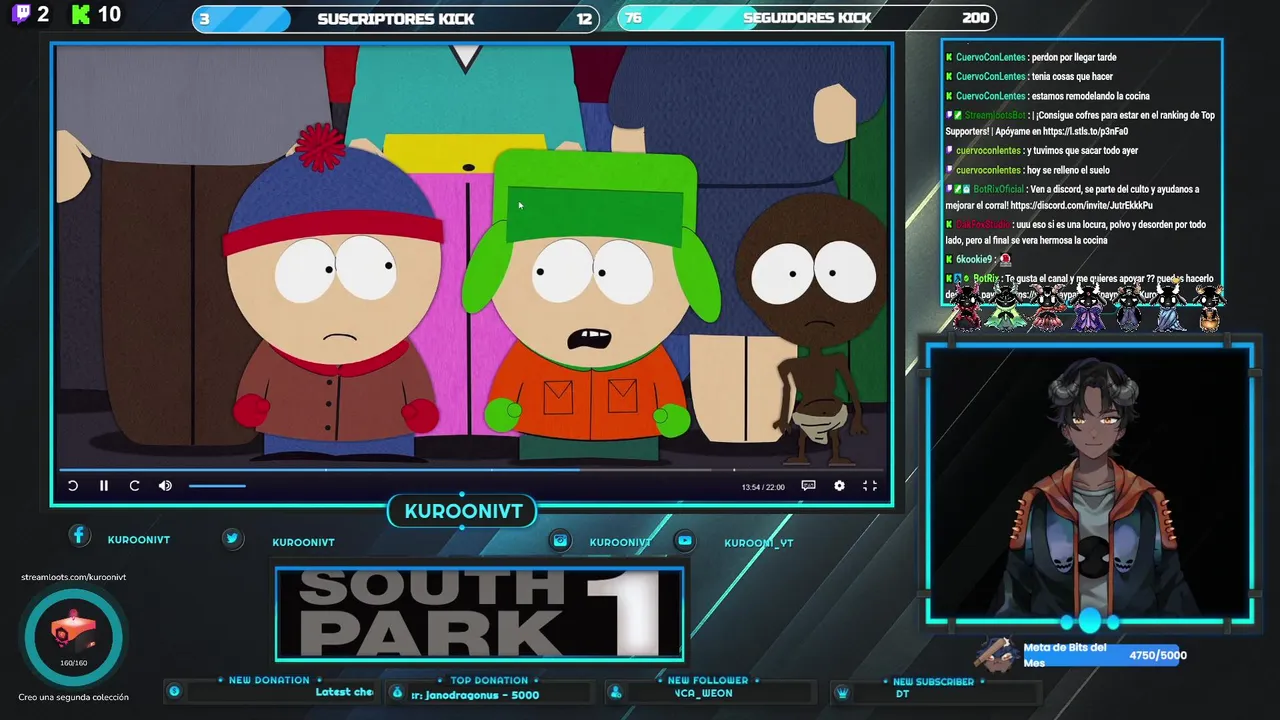Adjust the player volume slider

[x=217, y=486]
